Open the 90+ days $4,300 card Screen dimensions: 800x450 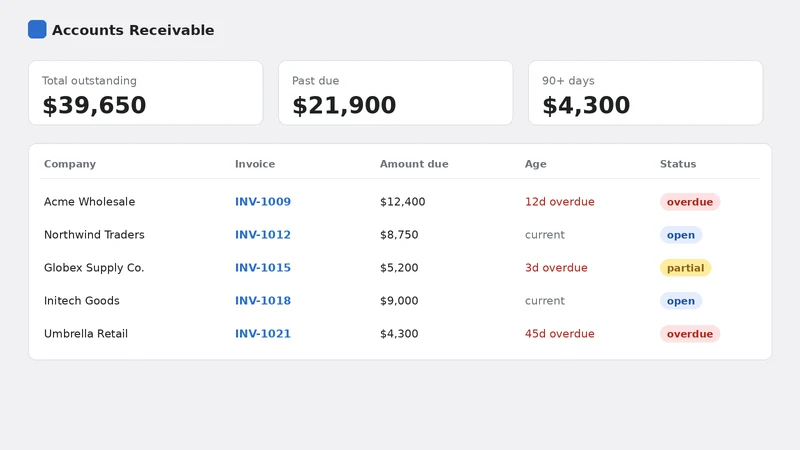coord(646,93)
